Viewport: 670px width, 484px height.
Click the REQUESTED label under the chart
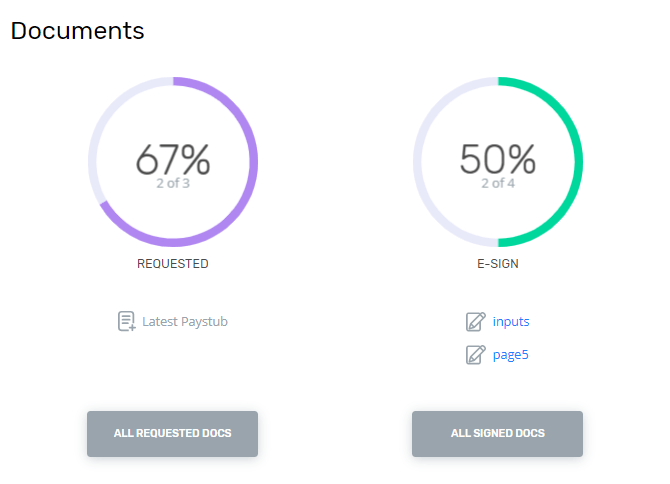(x=173, y=264)
